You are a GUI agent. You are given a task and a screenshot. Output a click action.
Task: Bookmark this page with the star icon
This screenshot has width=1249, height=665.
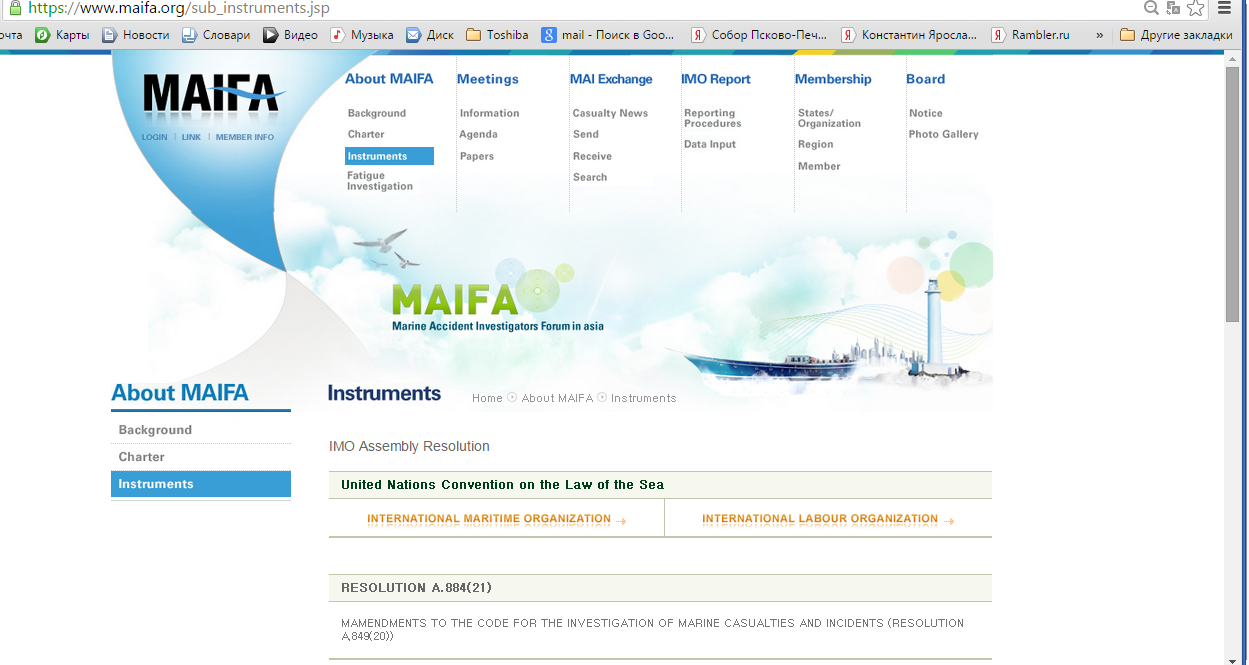[1196, 8]
